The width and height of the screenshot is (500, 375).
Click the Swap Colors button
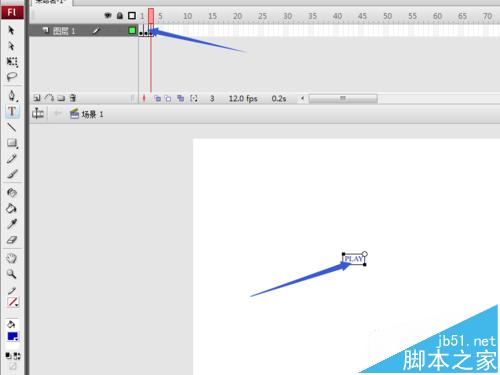(17, 356)
